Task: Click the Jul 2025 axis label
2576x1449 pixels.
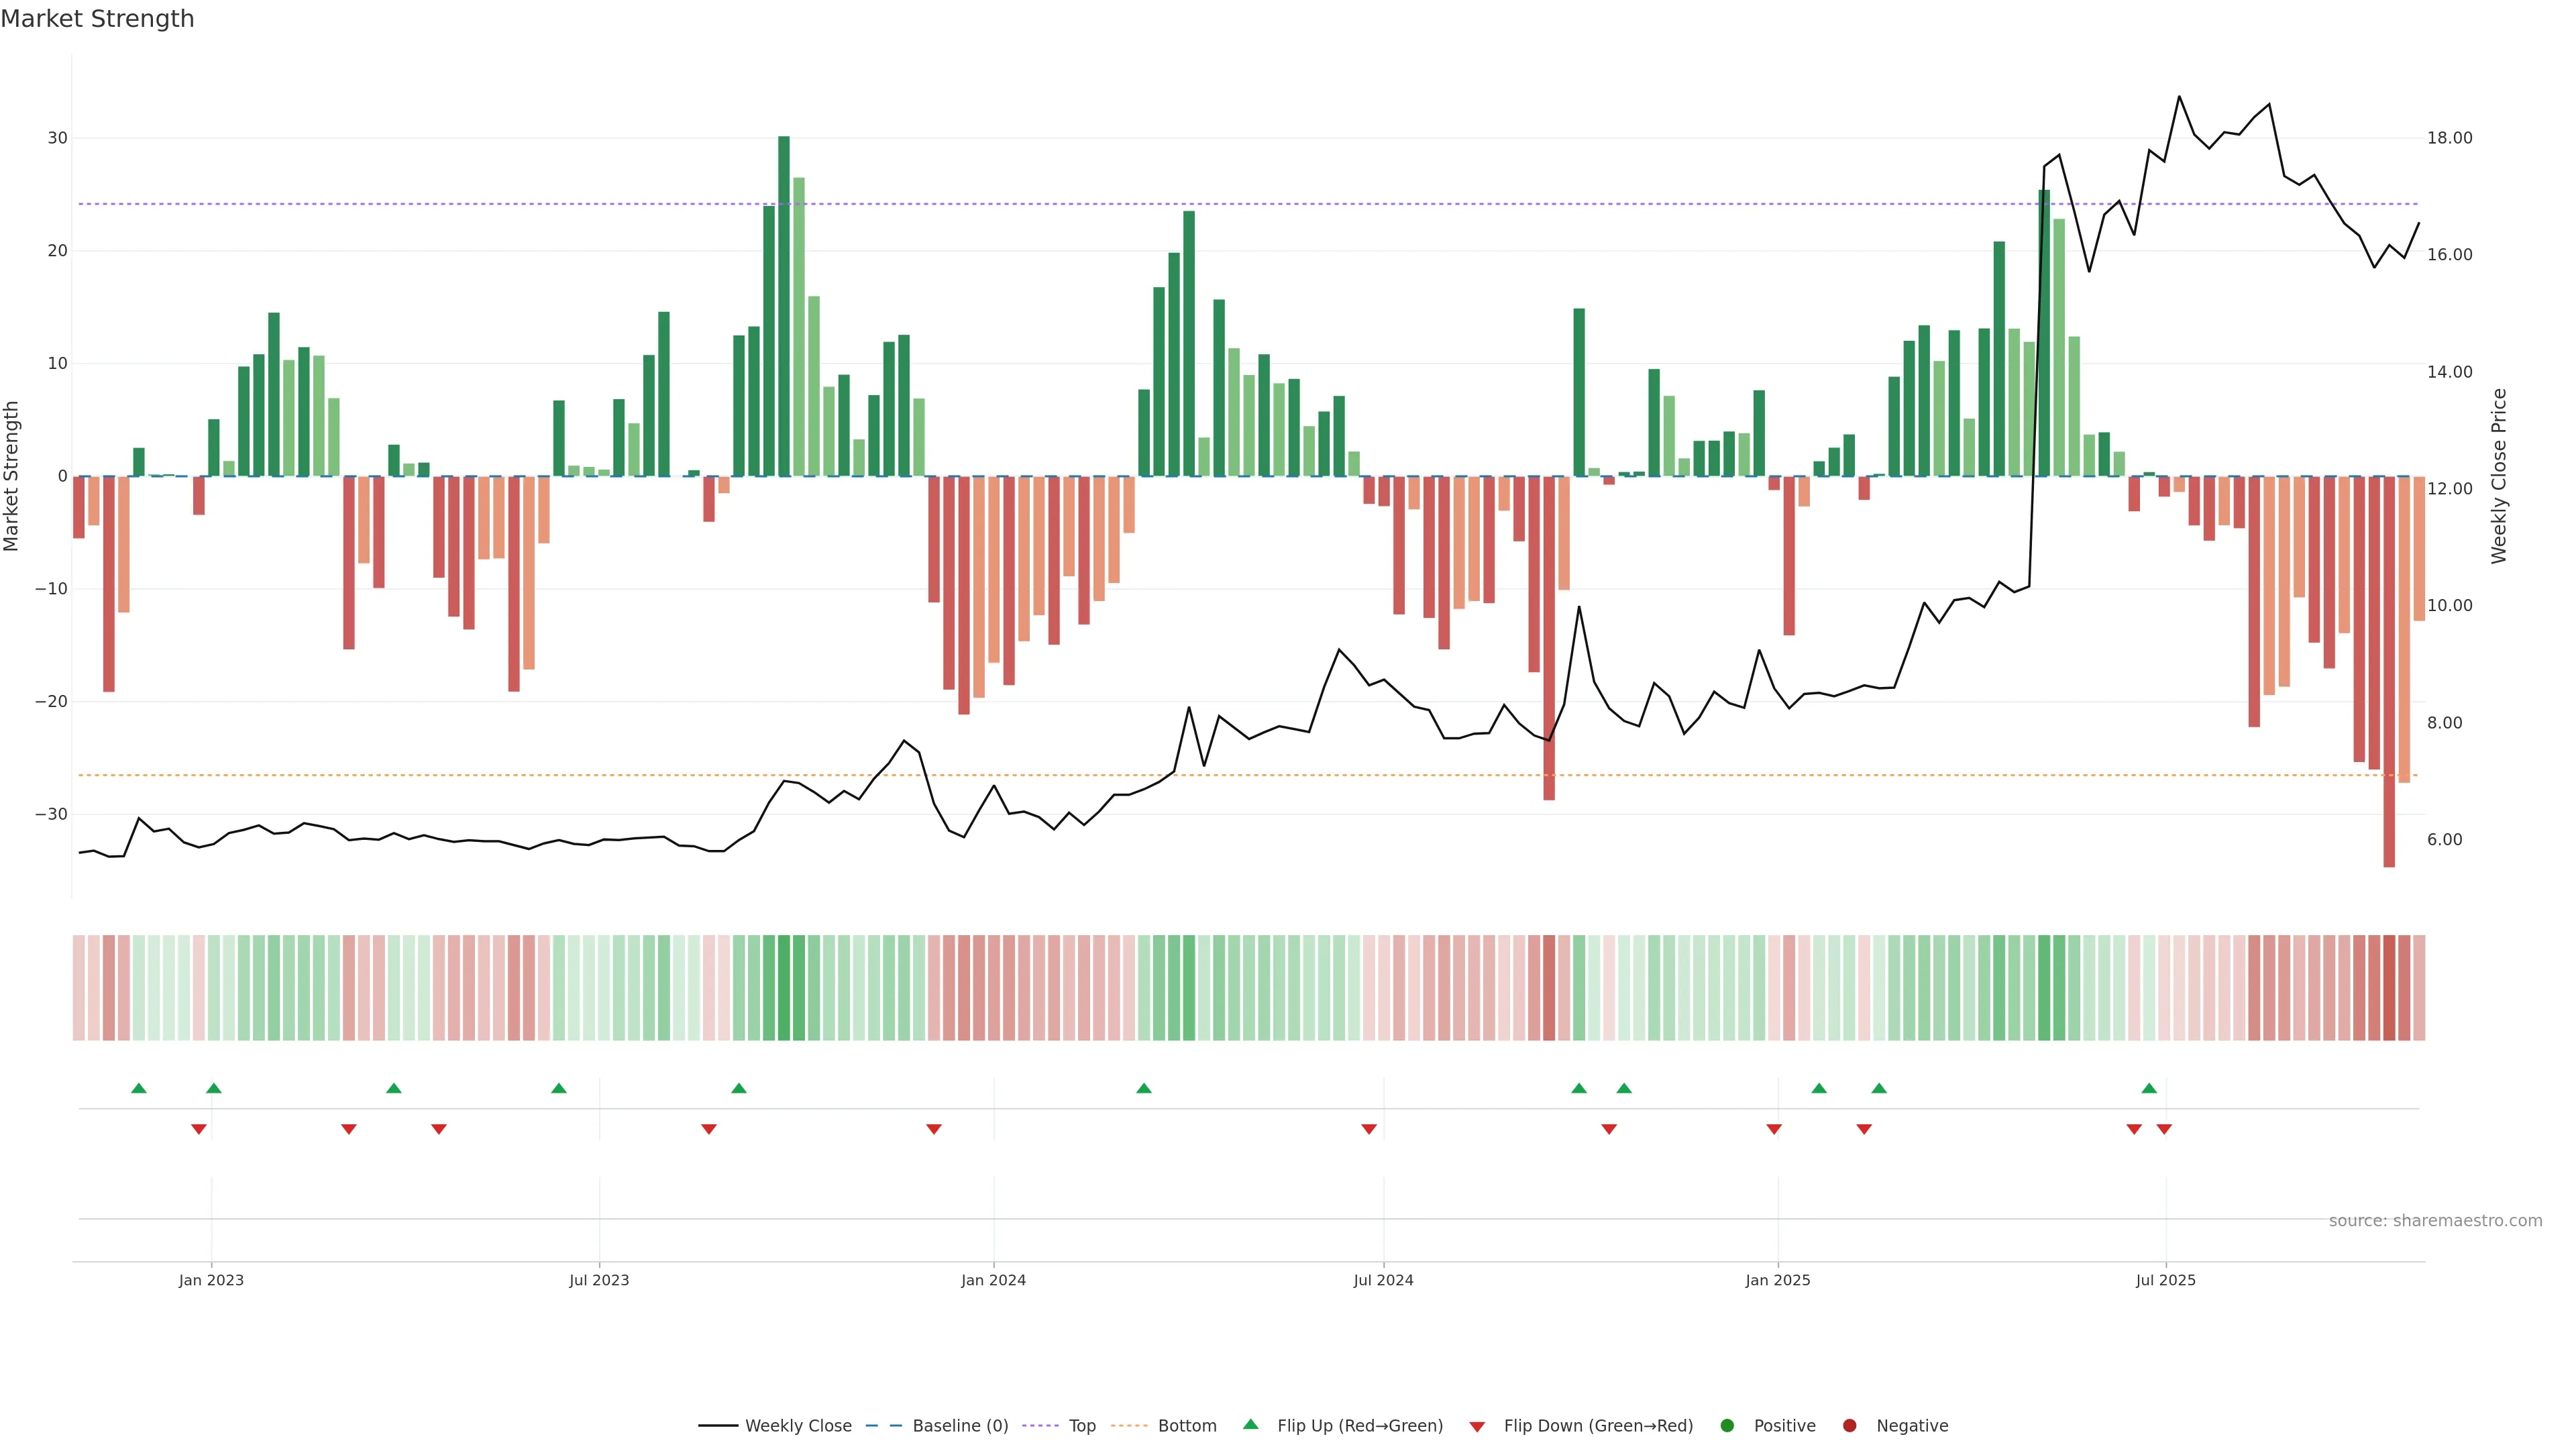Action: [x=2165, y=1280]
